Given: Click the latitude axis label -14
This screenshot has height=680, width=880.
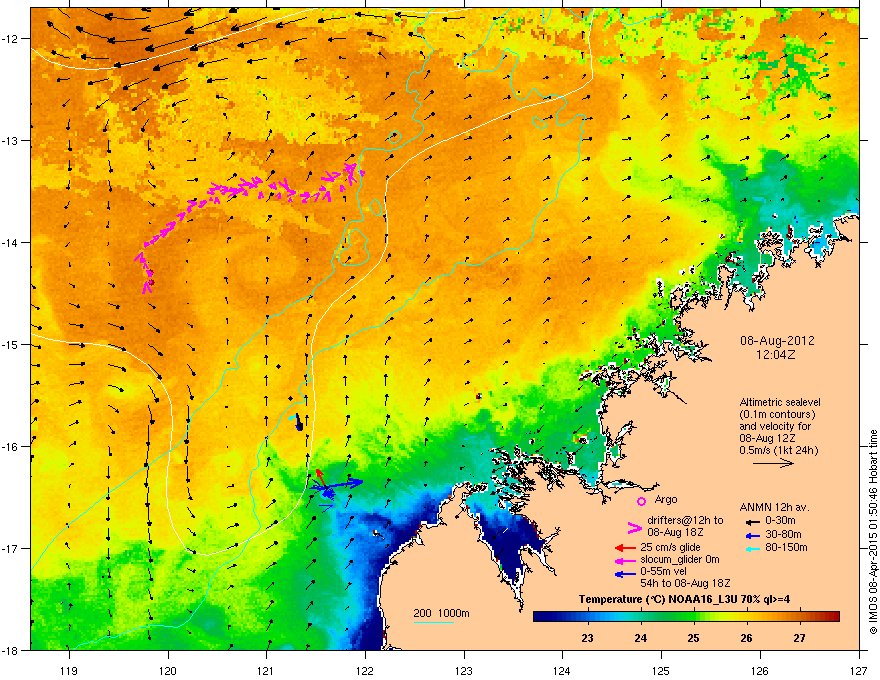Looking at the screenshot, I should 11,243.
